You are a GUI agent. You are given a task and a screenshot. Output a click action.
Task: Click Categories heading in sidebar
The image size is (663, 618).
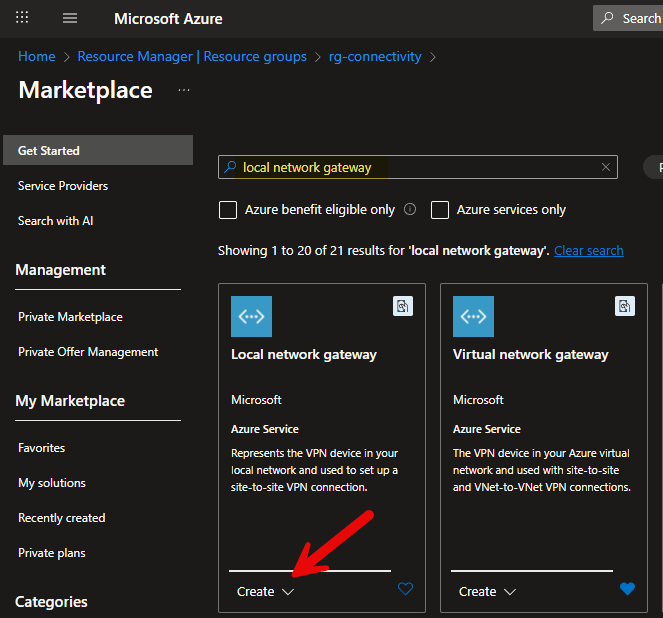pyautogui.click(x=51, y=602)
